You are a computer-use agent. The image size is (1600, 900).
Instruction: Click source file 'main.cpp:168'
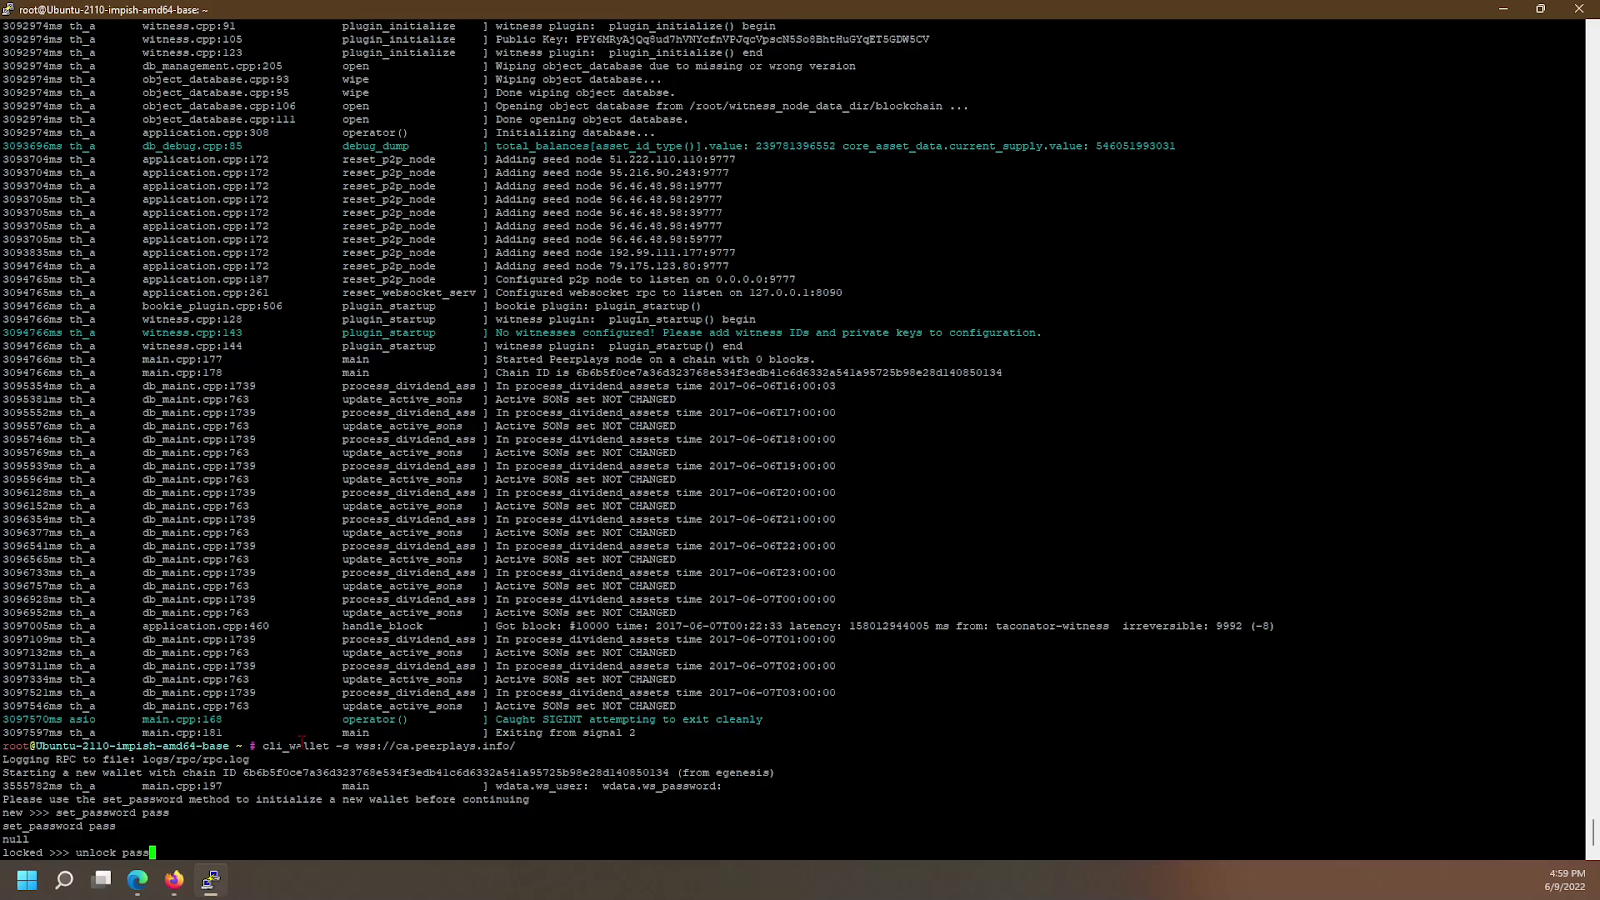coord(182,720)
